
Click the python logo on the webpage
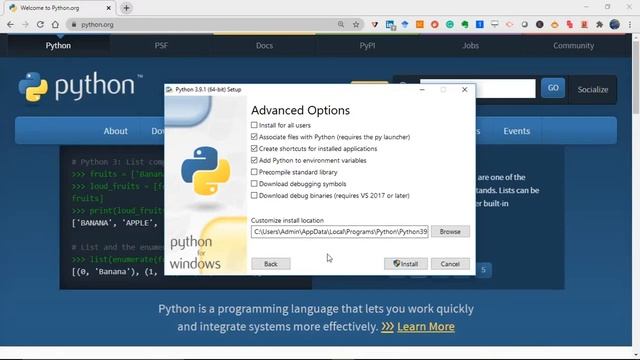click(x=80, y=87)
